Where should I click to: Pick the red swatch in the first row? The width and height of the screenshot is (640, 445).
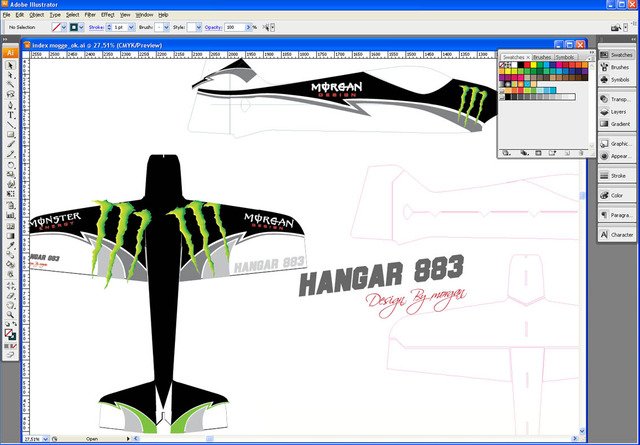527,65
